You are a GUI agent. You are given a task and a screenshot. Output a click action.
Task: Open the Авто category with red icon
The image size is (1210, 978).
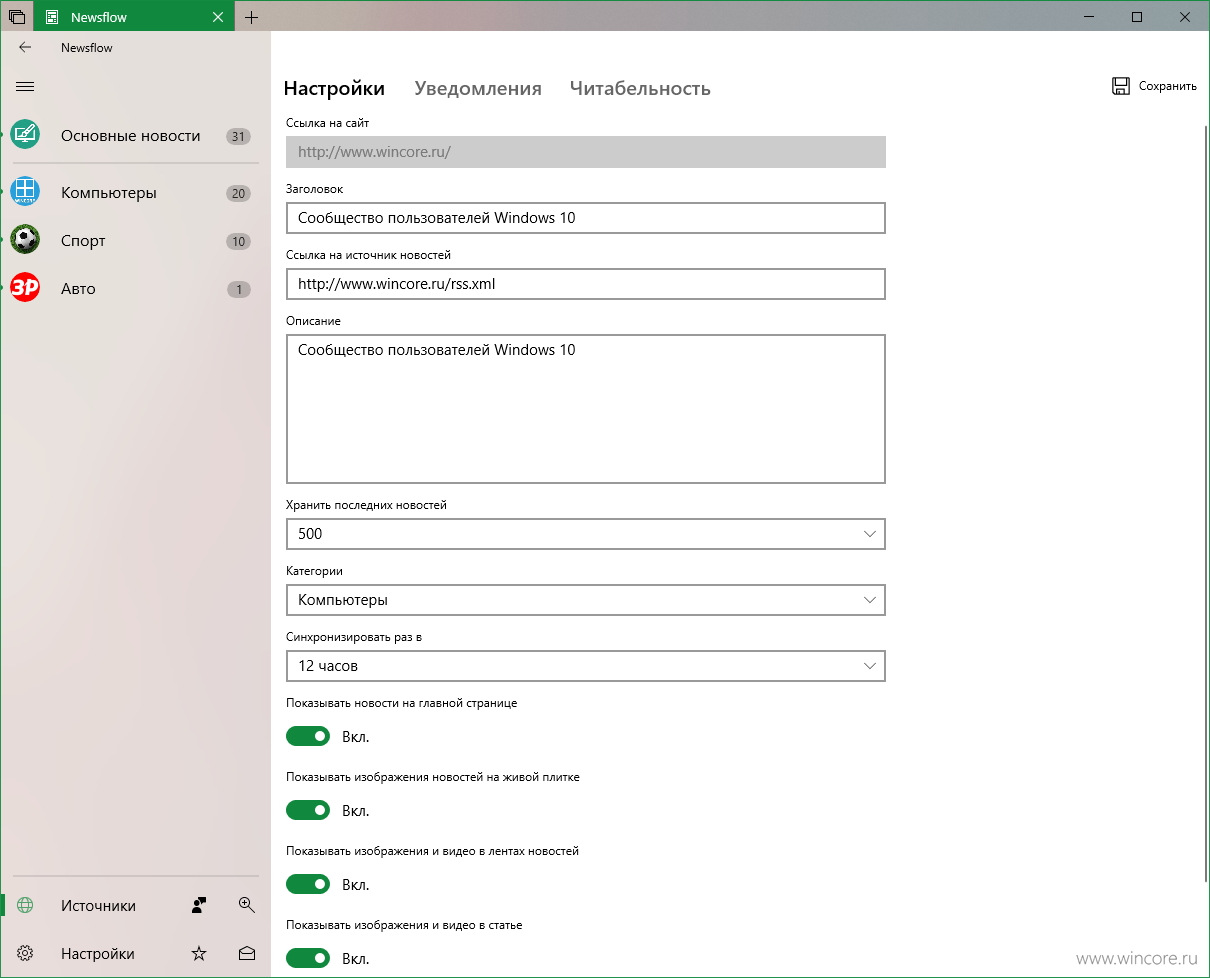(135, 289)
